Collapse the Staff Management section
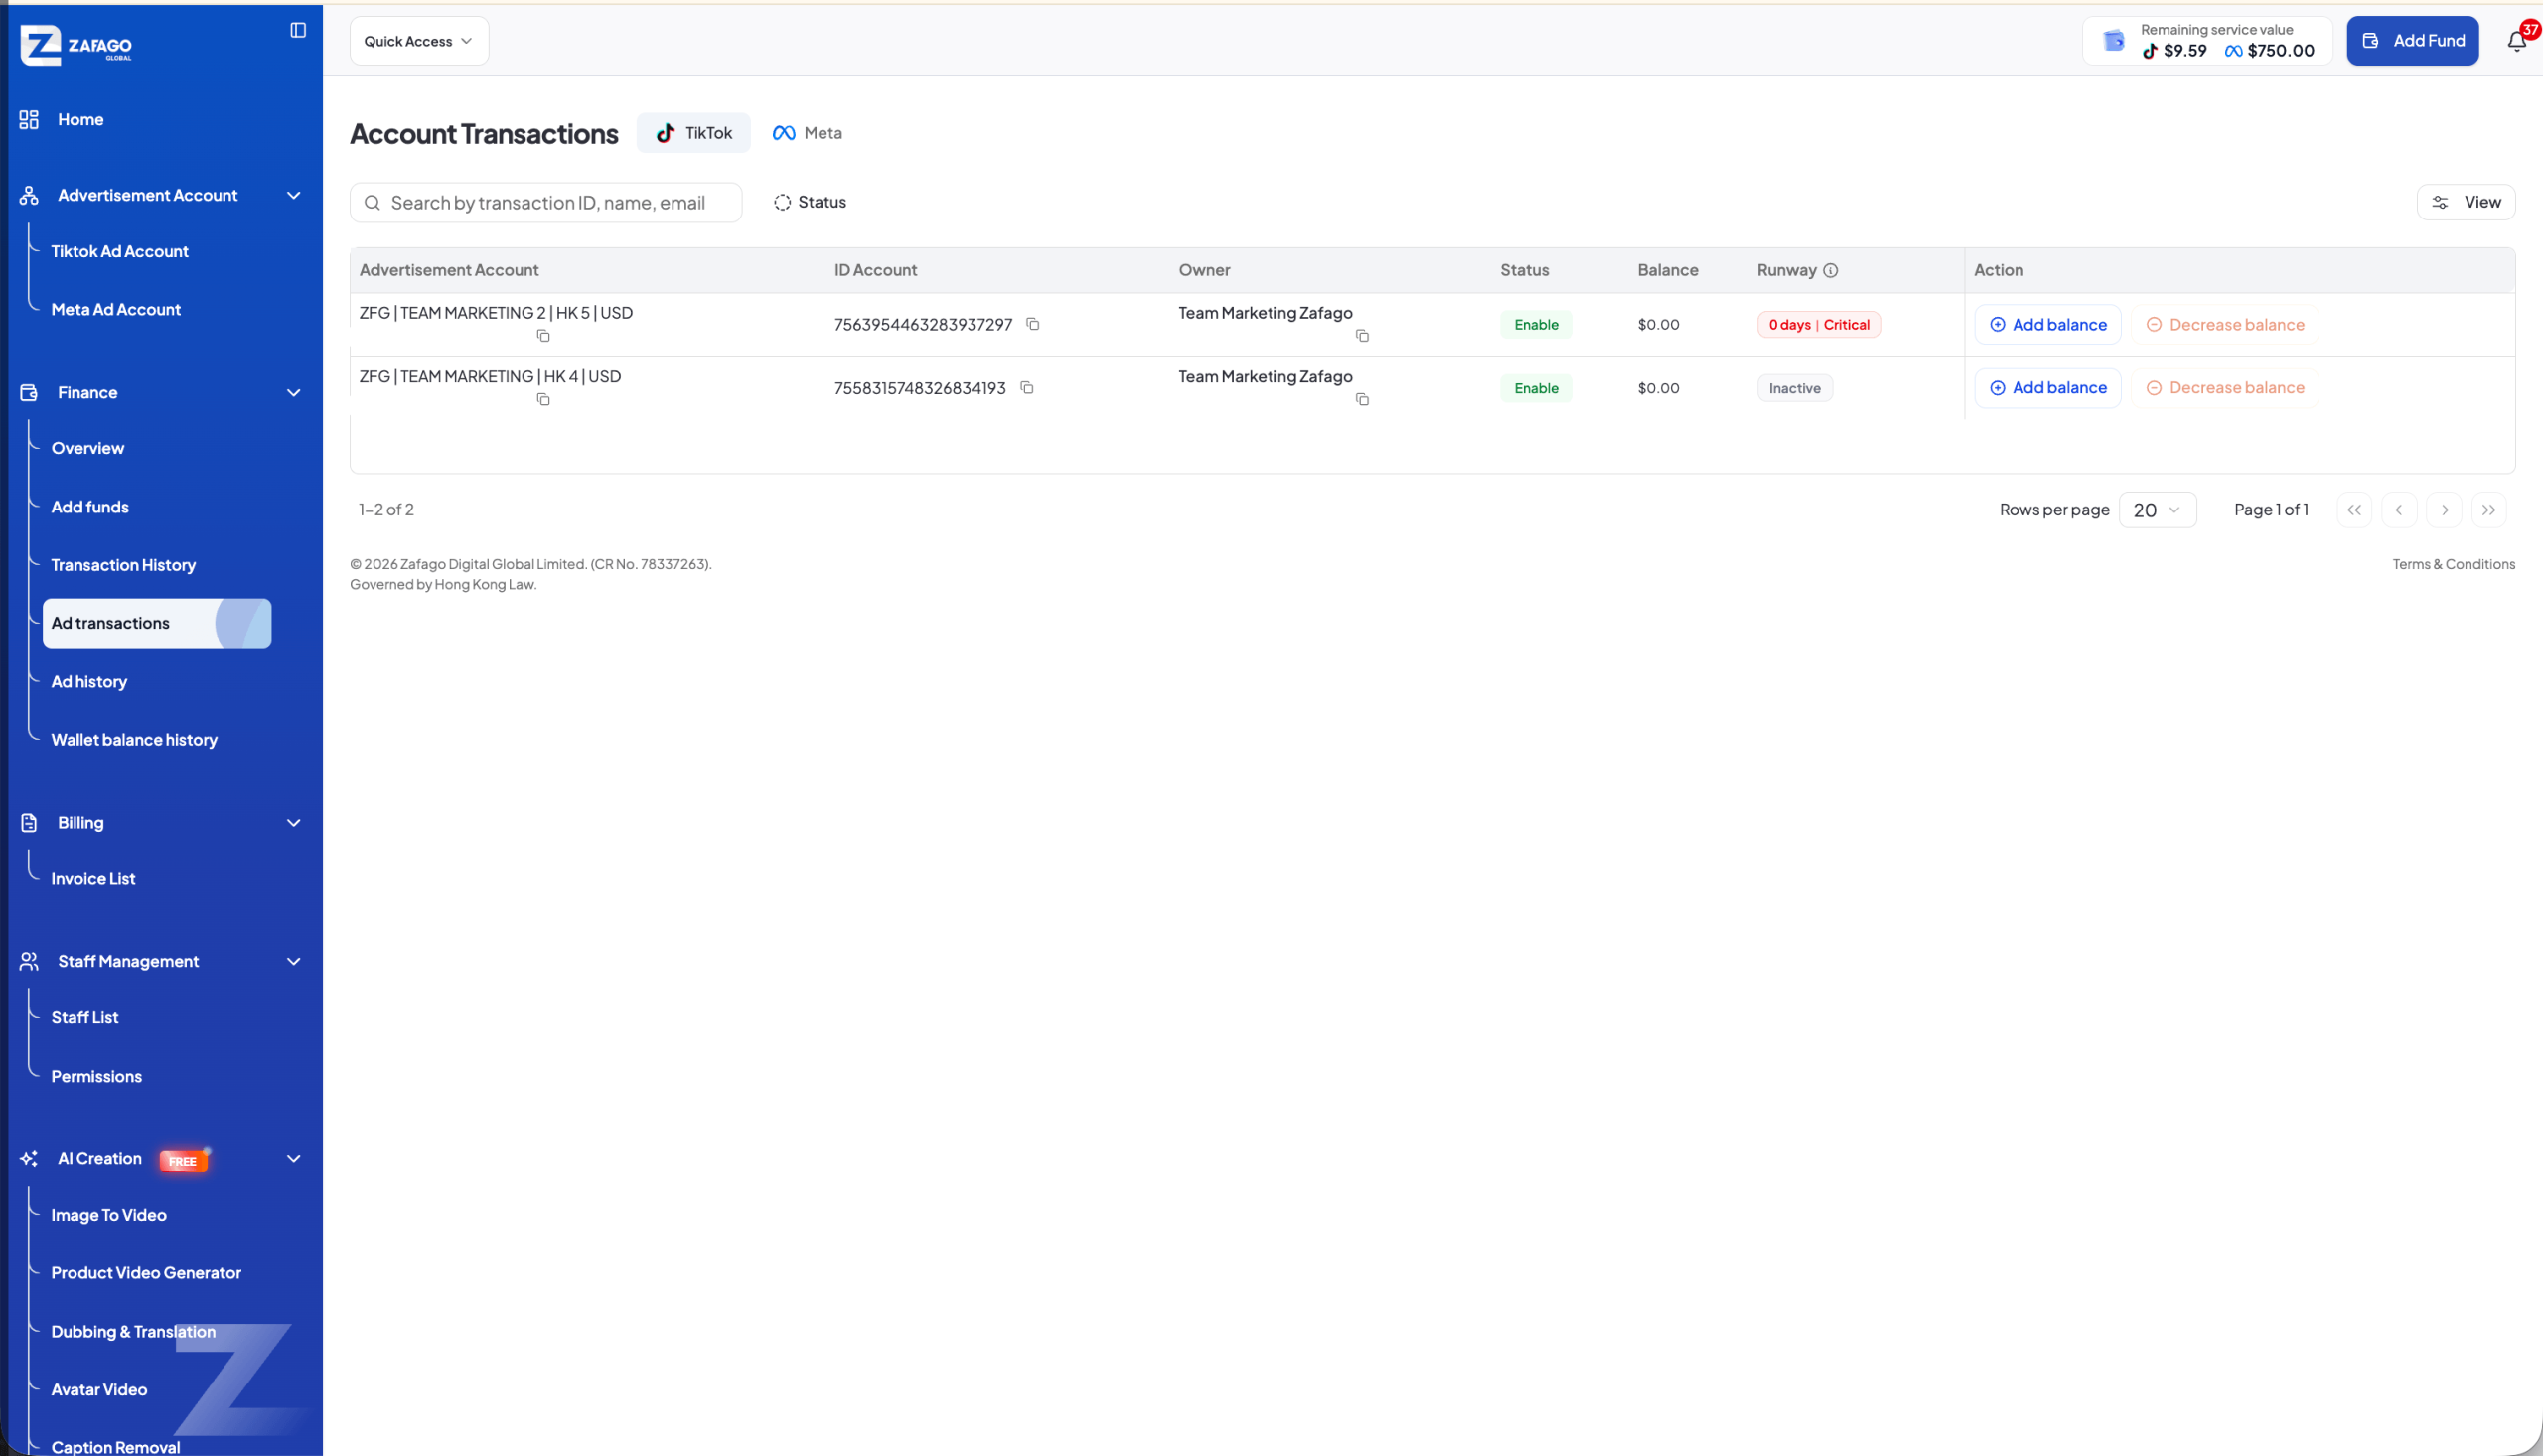Screen dimensions: 2543x1456 click(x=294, y=962)
